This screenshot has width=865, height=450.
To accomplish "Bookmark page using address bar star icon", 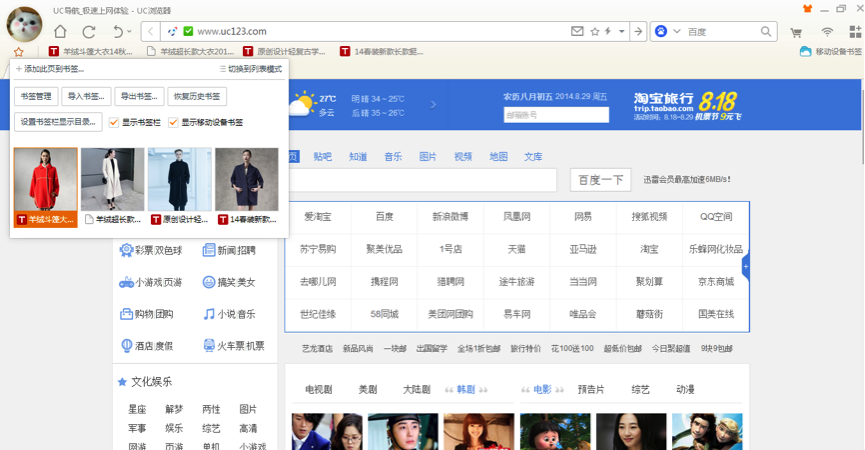I will coord(595,31).
